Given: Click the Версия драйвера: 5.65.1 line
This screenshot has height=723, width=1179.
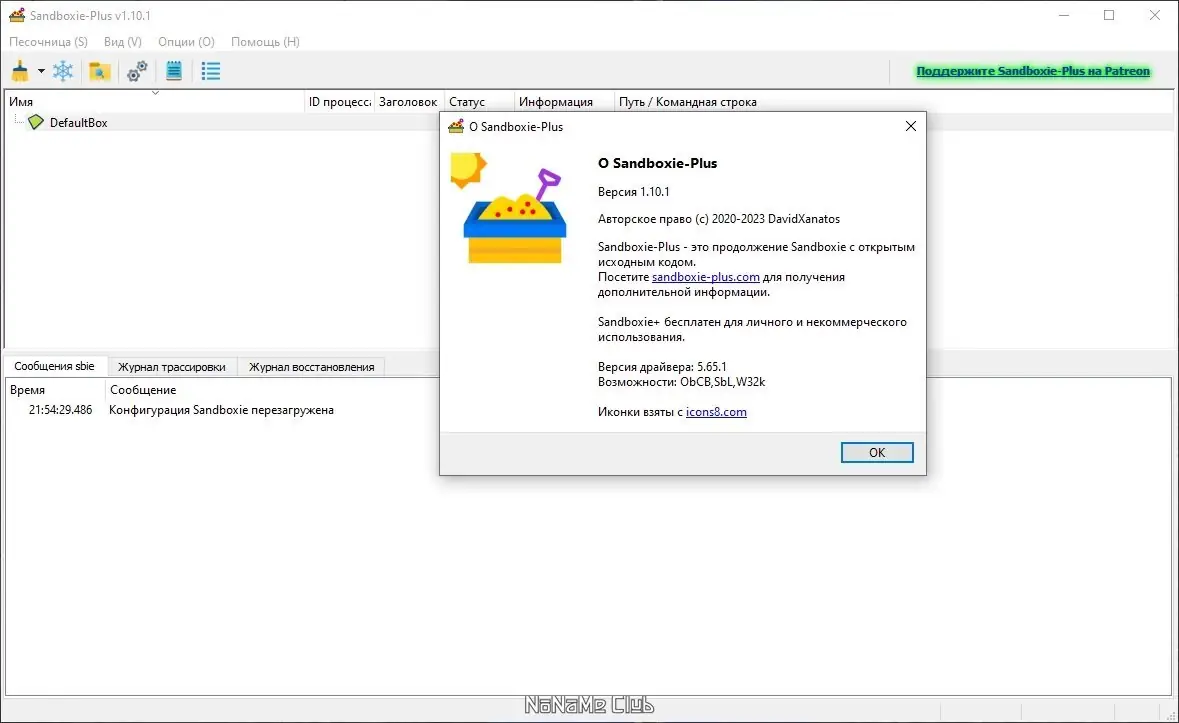Looking at the screenshot, I should [662, 367].
